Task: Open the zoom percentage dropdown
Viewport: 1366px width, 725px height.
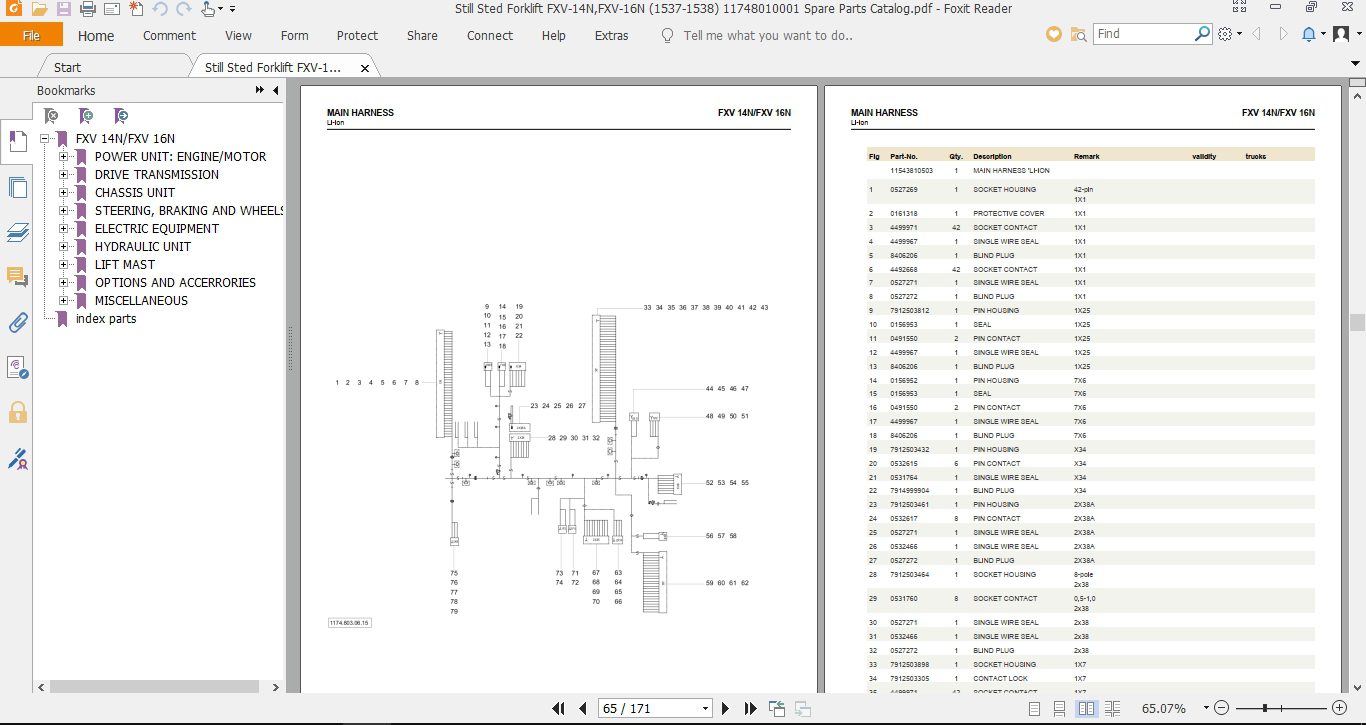Action: coord(1206,709)
